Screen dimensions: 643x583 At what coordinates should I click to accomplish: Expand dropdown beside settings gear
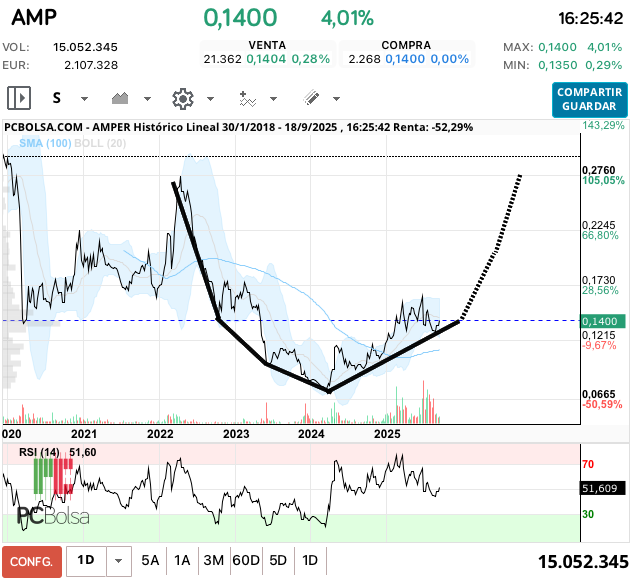tap(210, 99)
